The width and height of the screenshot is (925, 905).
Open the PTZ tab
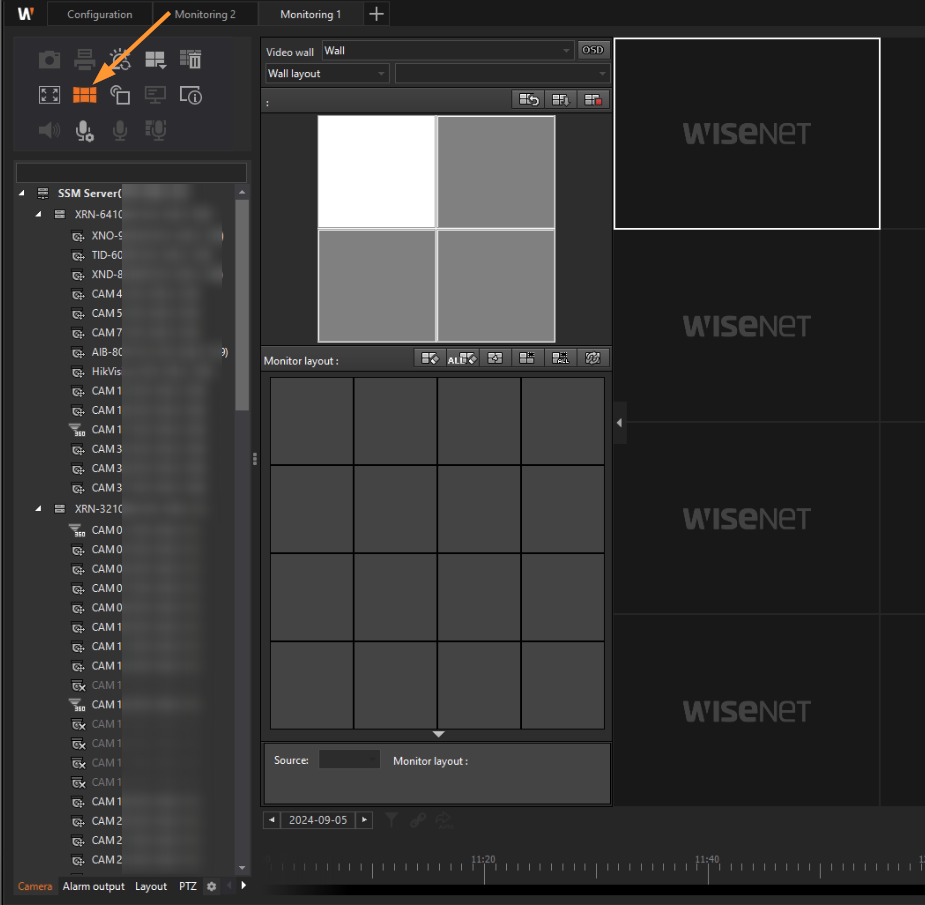(188, 886)
